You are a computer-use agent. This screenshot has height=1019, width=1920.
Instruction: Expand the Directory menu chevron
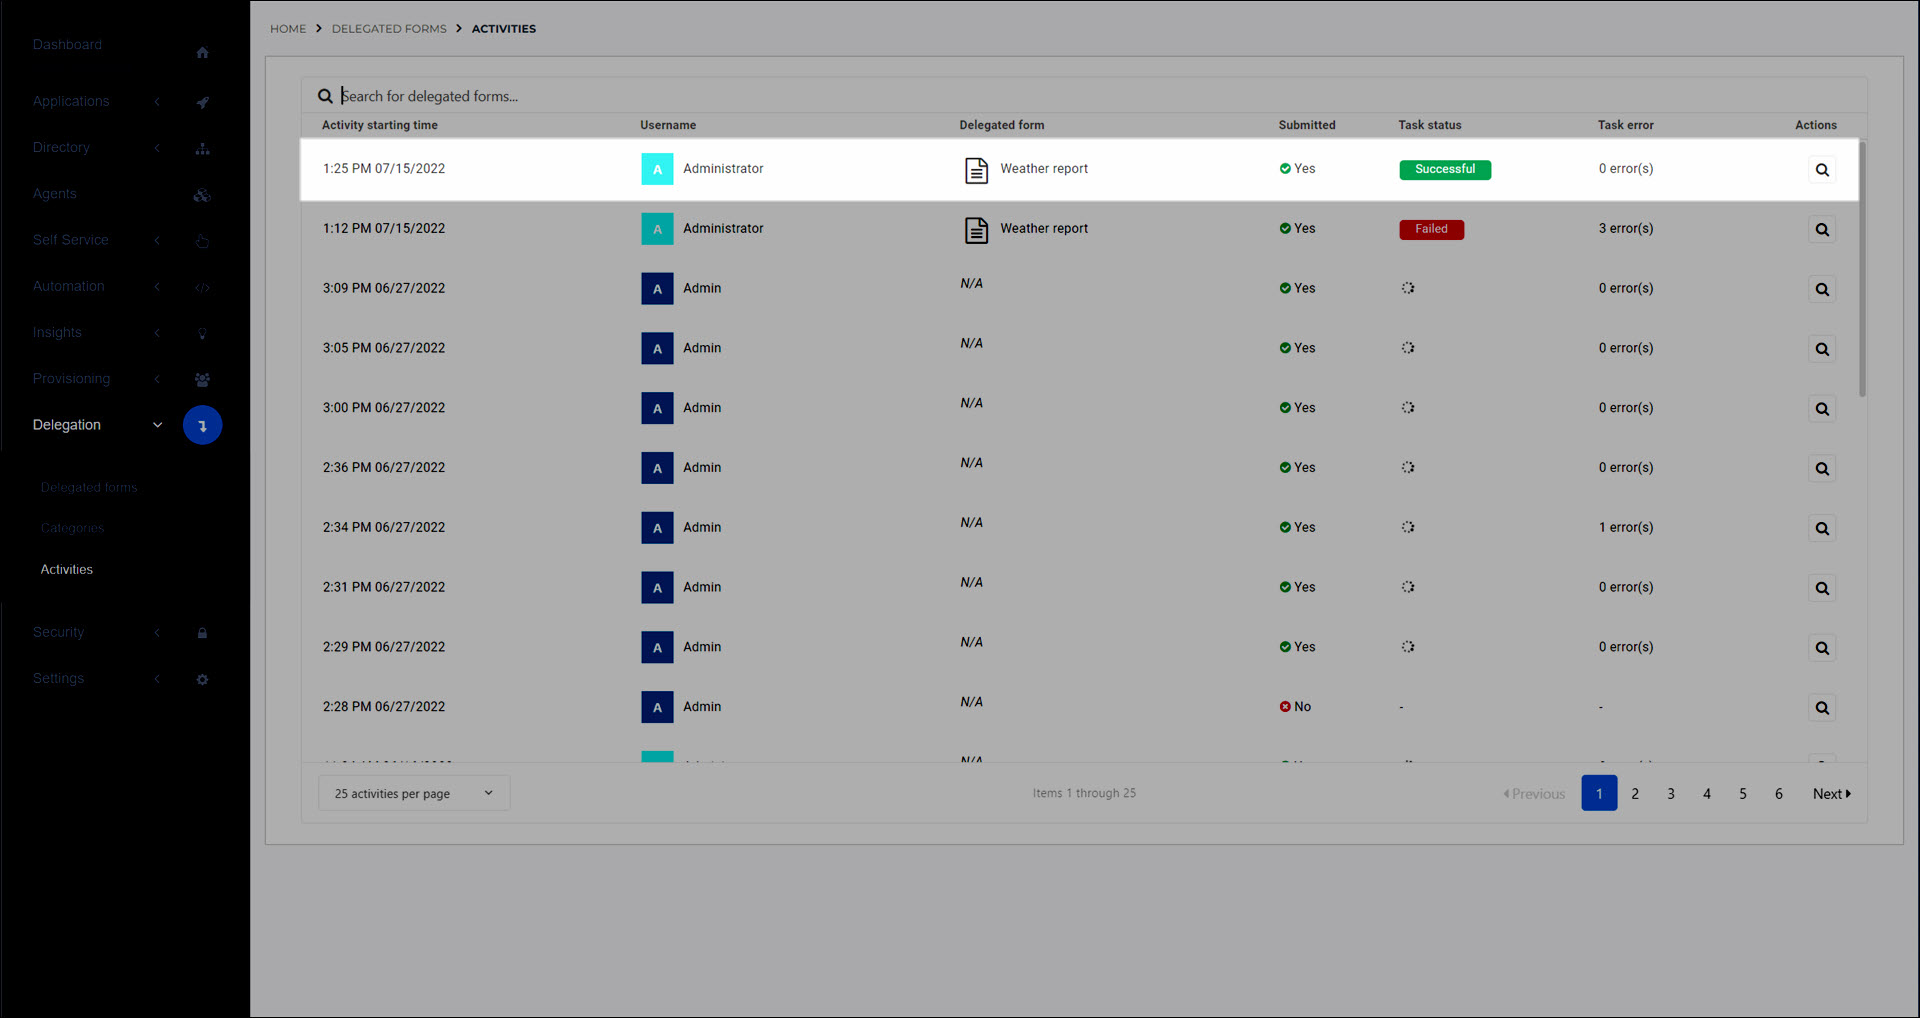[157, 148]
